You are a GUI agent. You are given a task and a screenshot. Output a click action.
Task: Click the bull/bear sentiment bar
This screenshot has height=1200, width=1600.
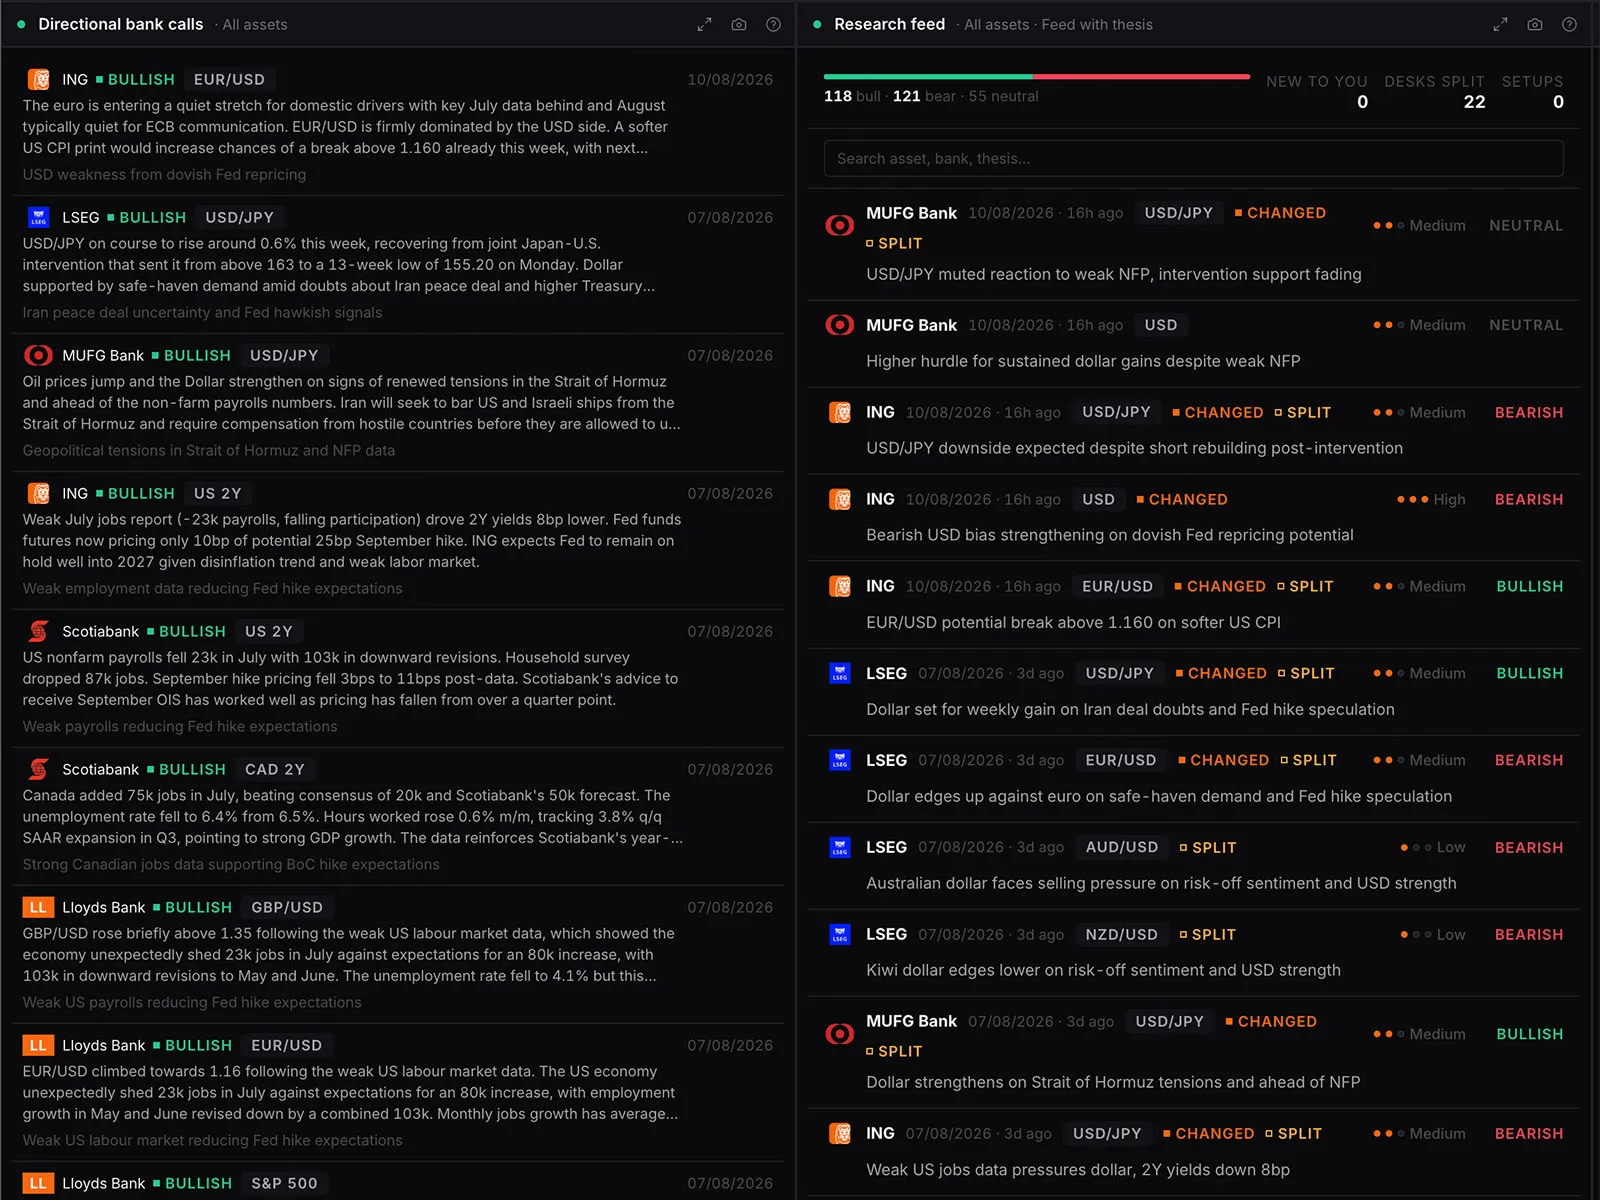(x=1037, y=76)
